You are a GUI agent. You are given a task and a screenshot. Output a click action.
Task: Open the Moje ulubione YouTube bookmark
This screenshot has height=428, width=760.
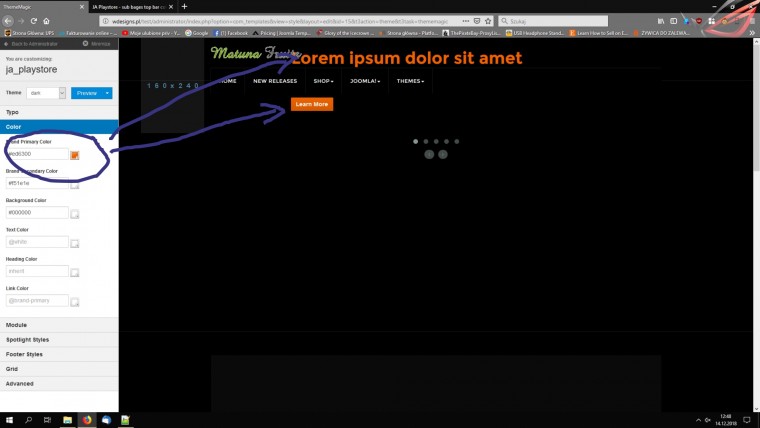point(151,33)
